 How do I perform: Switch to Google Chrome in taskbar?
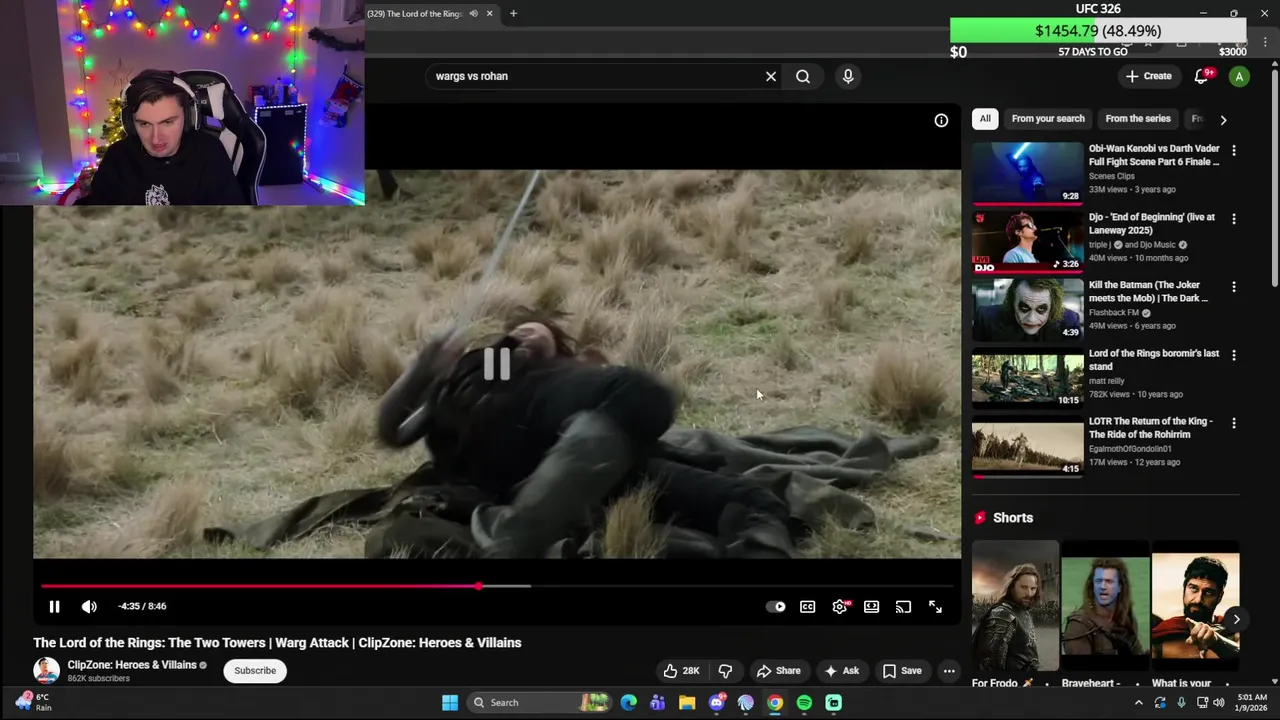click(x=775, y=703)
